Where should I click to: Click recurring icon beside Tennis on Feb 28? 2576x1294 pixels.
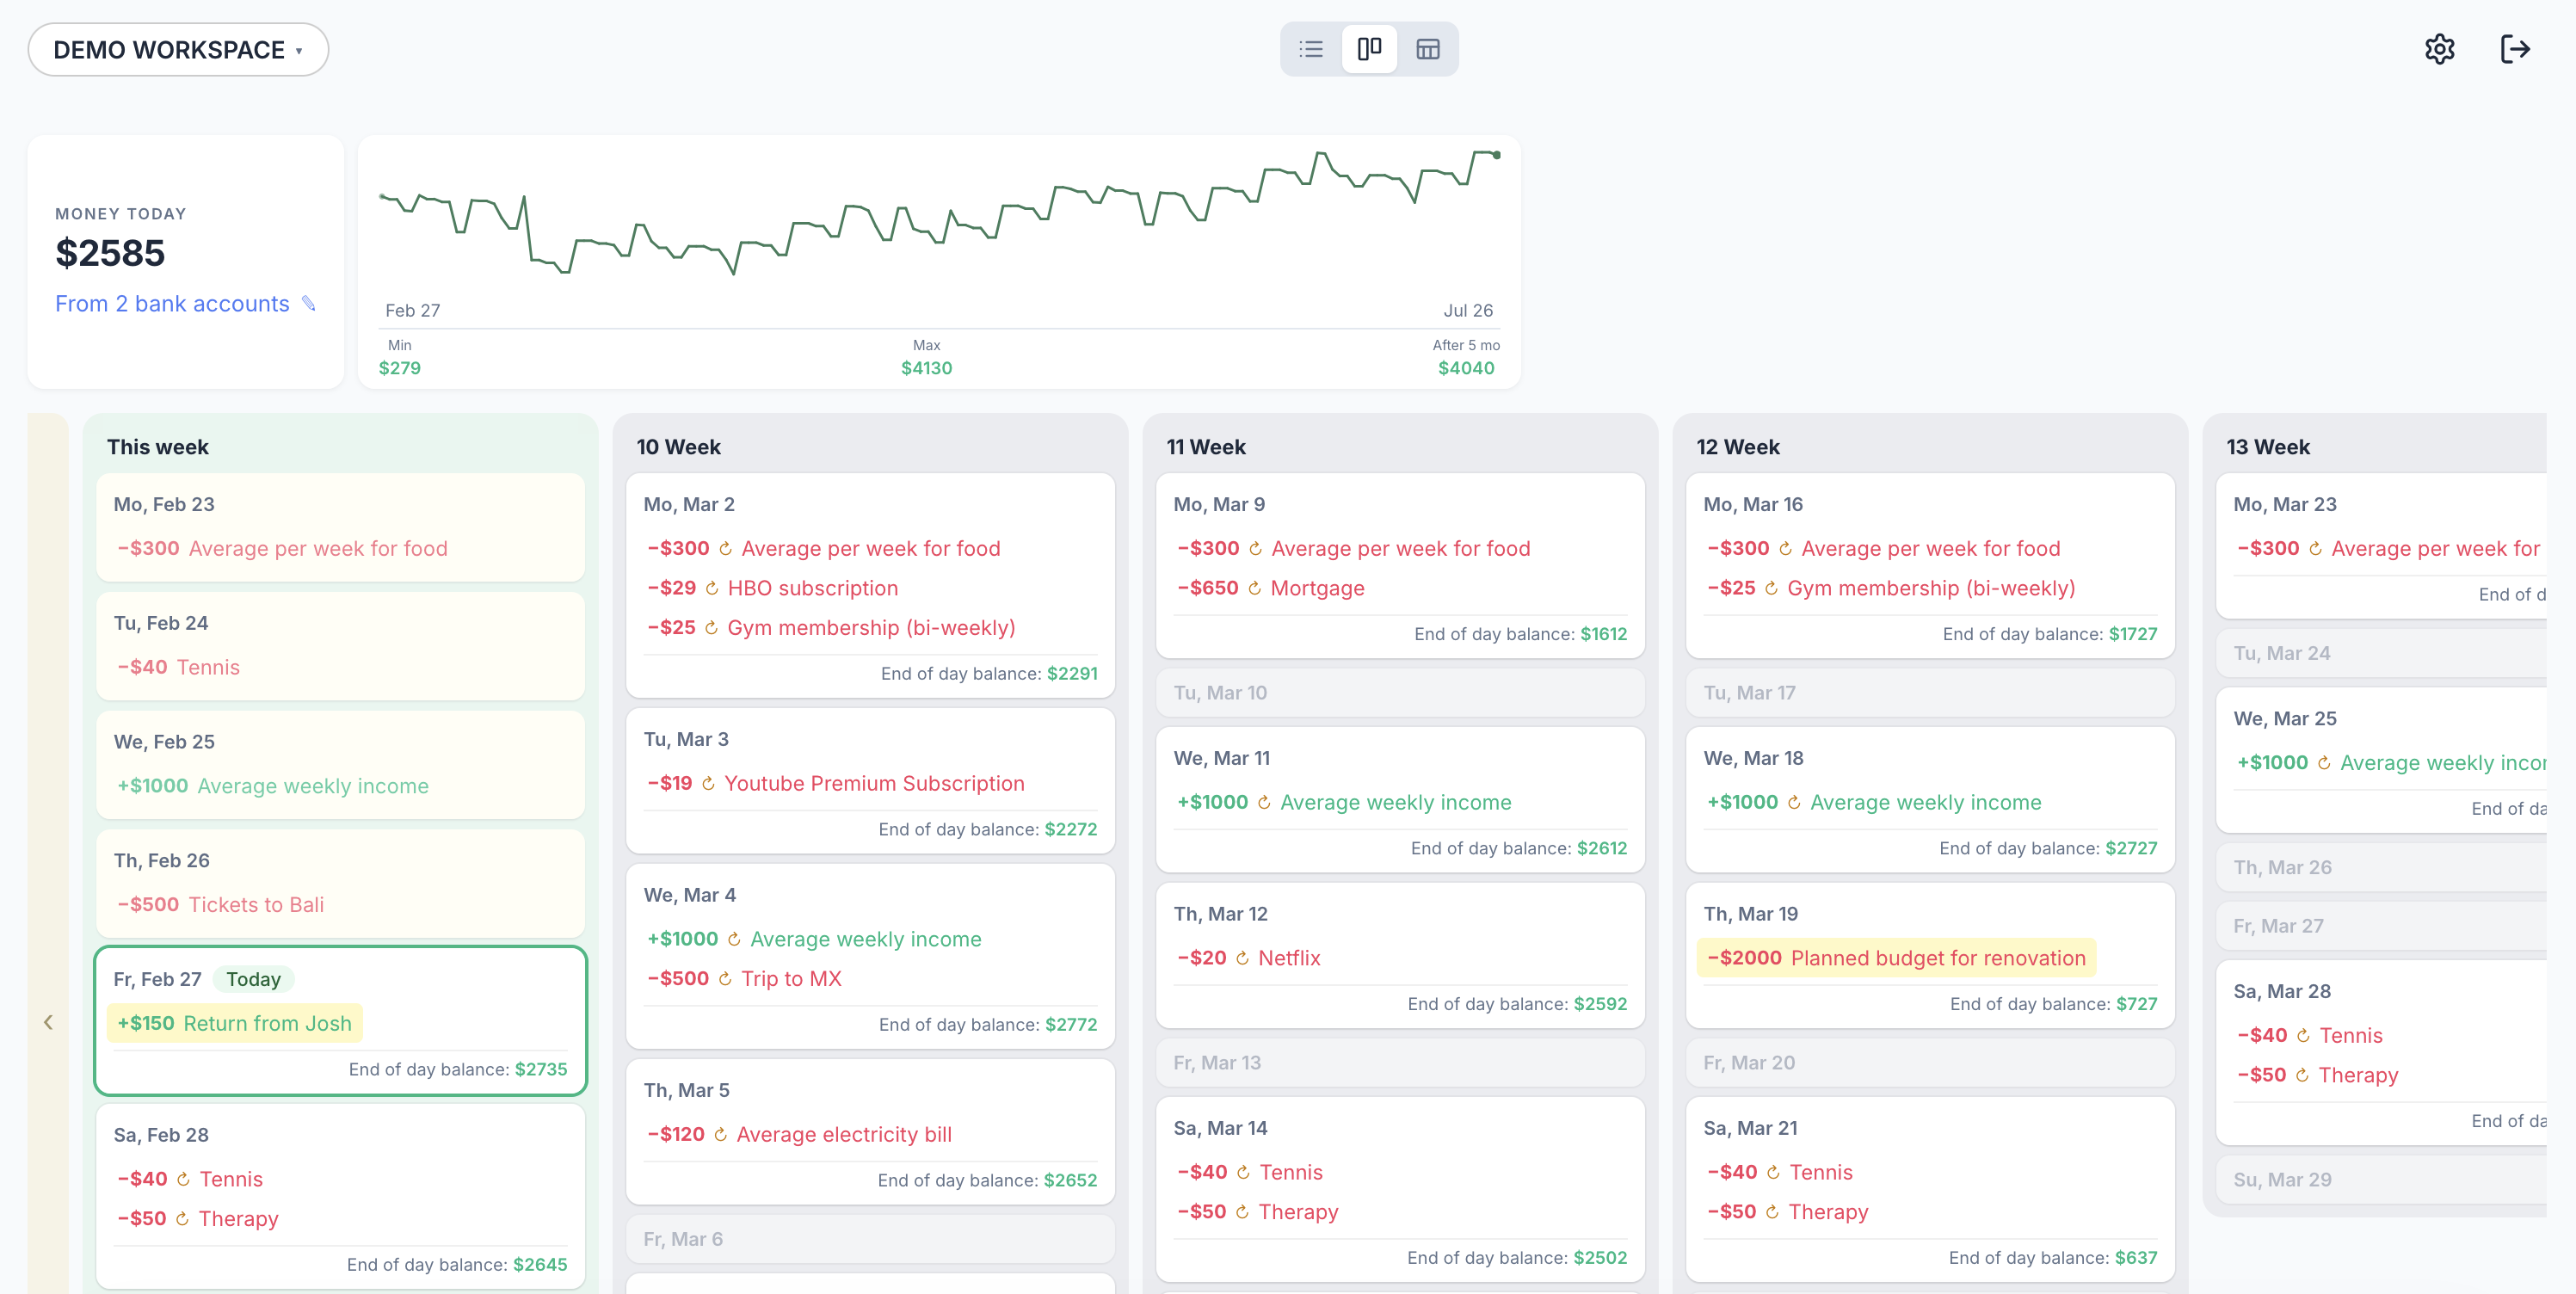coord(183,1180)
